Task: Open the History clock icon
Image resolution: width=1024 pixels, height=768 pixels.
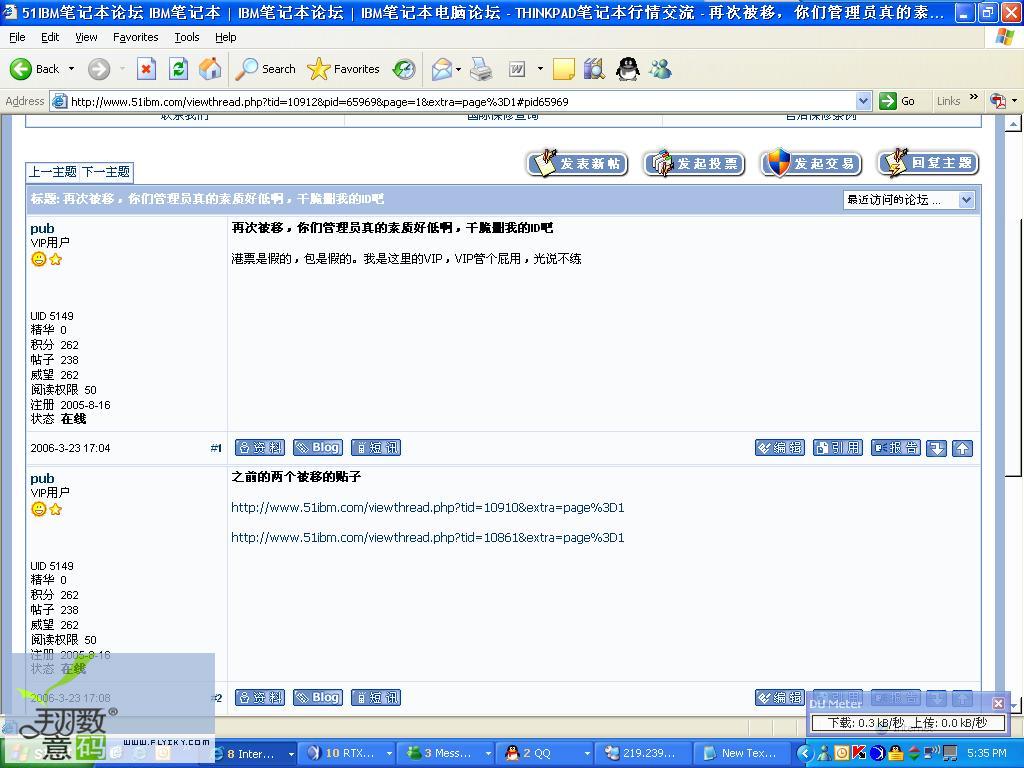Action: pyautogui.click(x=404, y=69)
